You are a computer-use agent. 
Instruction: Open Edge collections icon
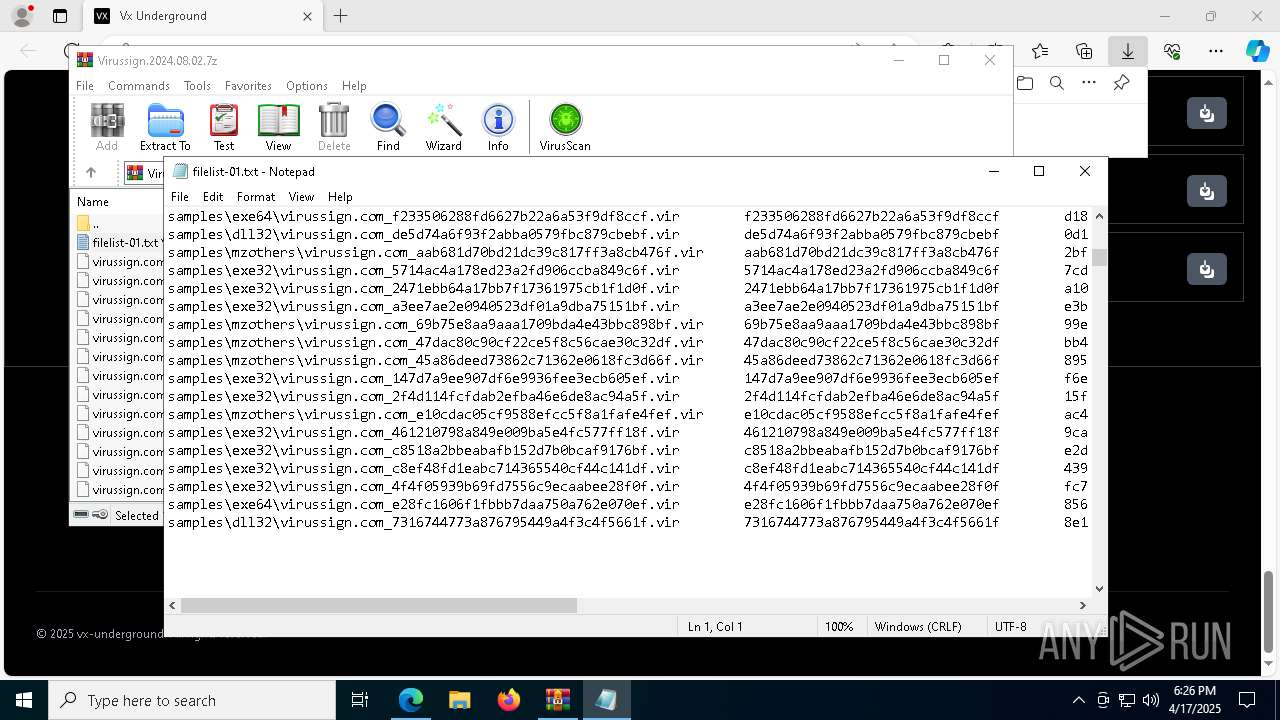(1084, 51)
